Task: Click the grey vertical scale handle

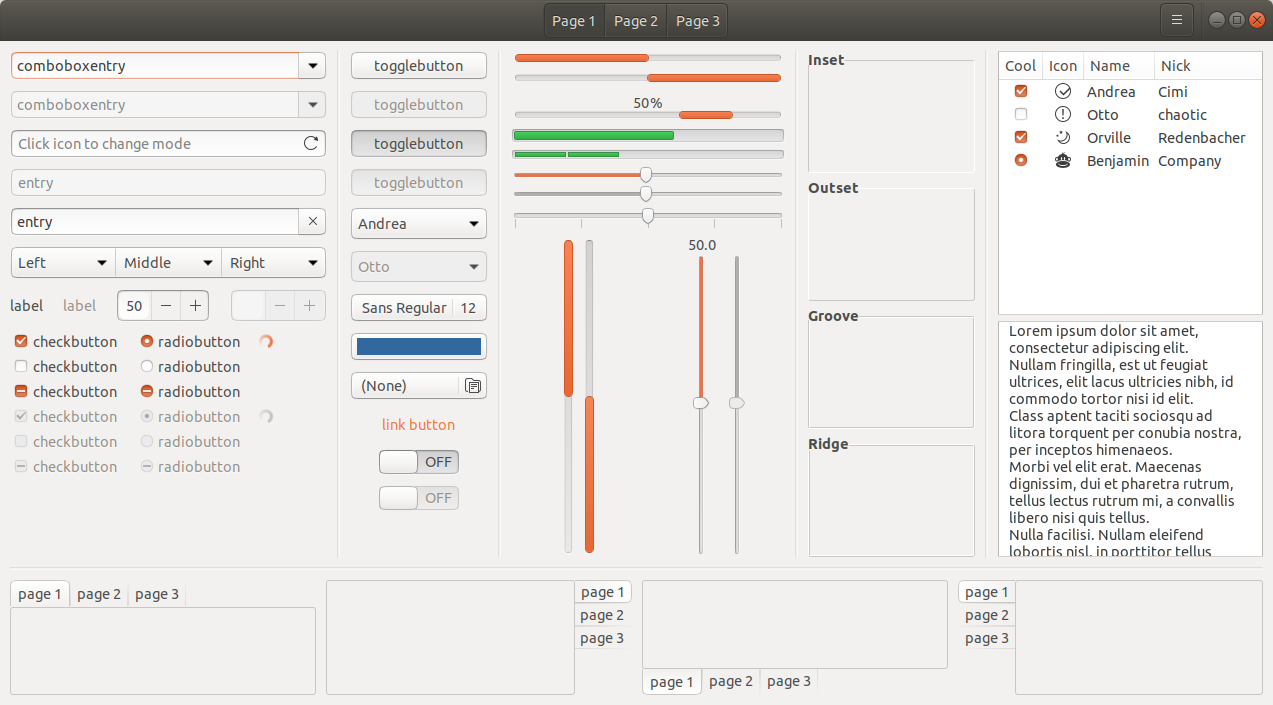Action: click(737, 402)
